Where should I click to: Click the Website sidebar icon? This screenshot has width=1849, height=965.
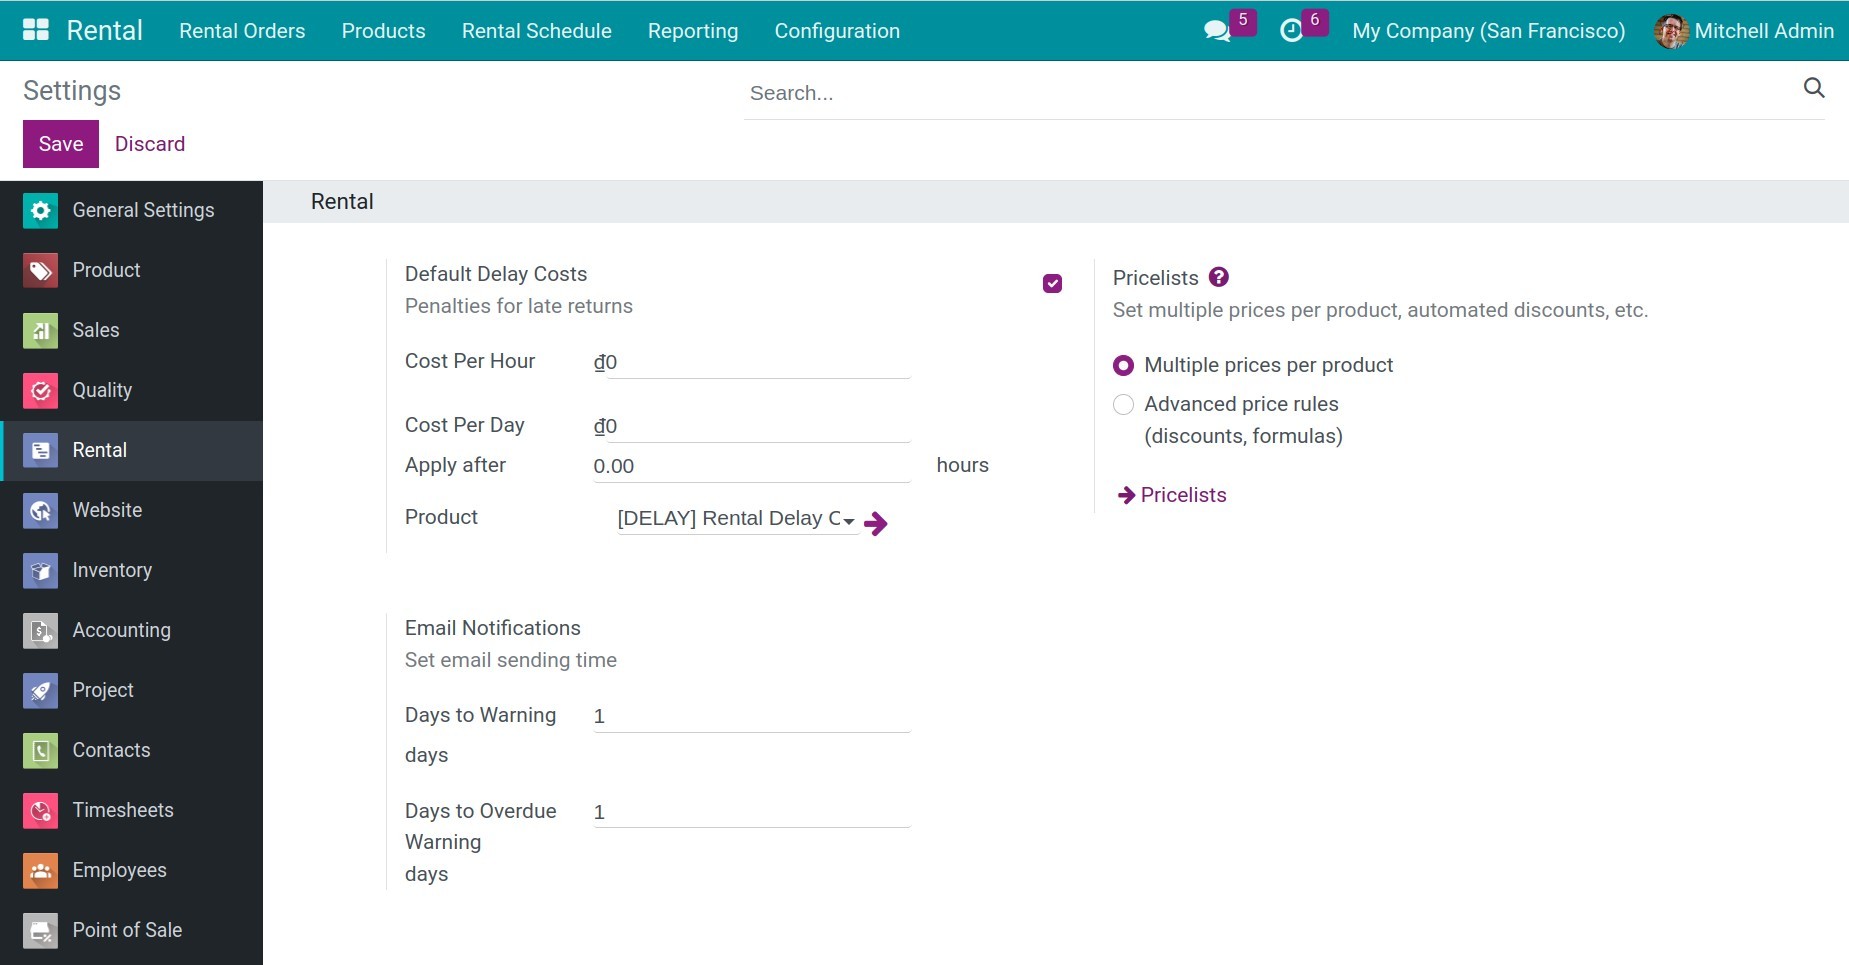coord(40,510)
